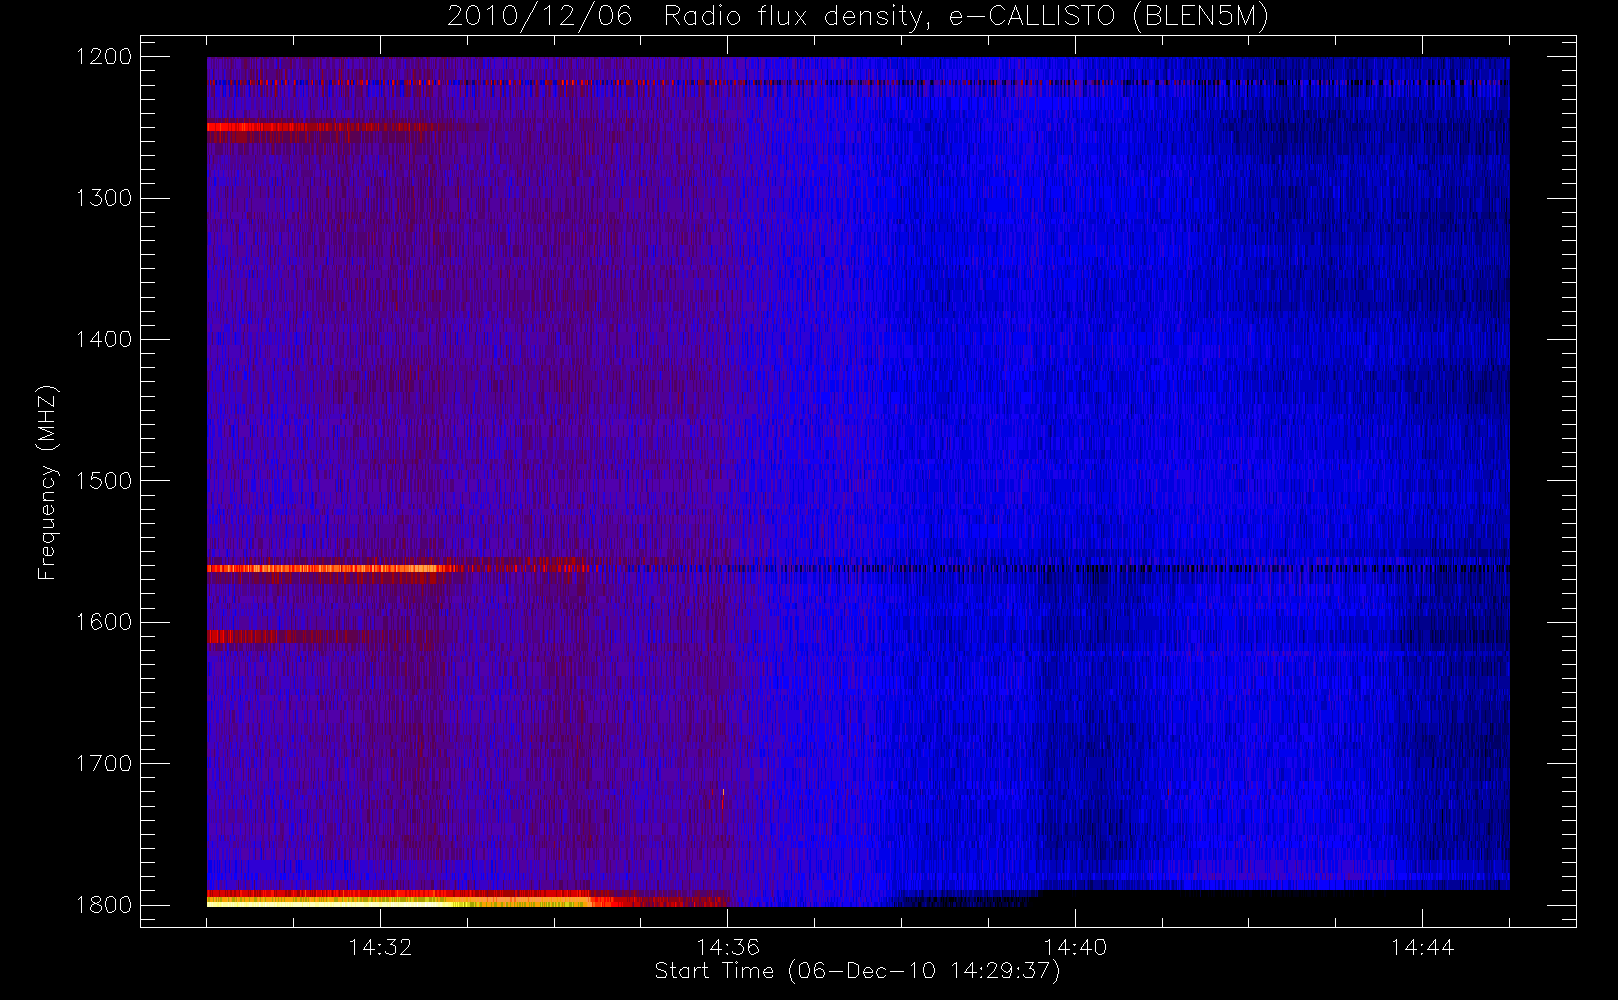Click the 14:32 time tick label
The height and width of the screenshot is (1000, 1618).
pos(380,947)
